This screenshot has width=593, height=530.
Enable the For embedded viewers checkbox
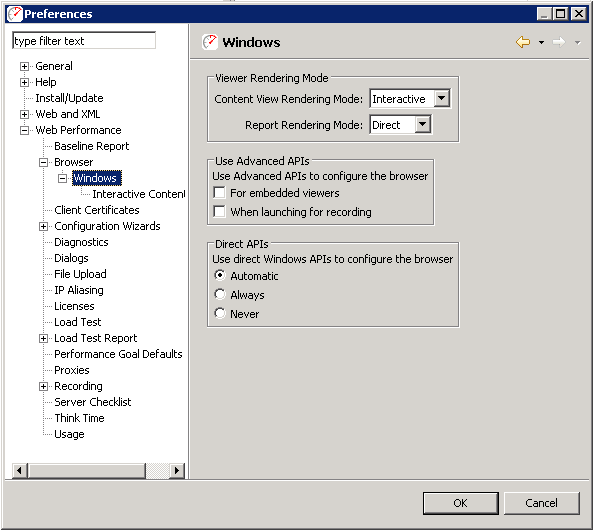[x=219, y=193]
